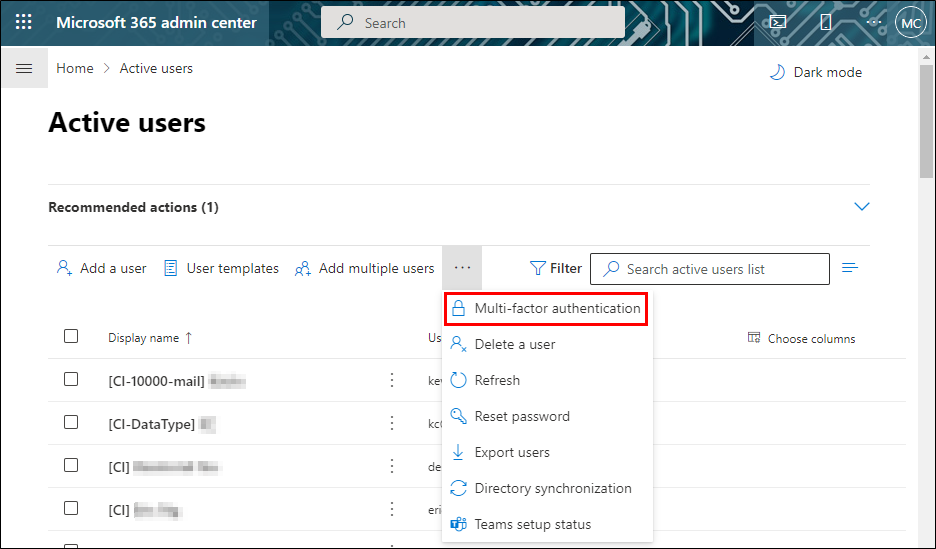This screenshot has width=936, height=549.
Task: Choose Delete a user from menu
Action: 547,344
